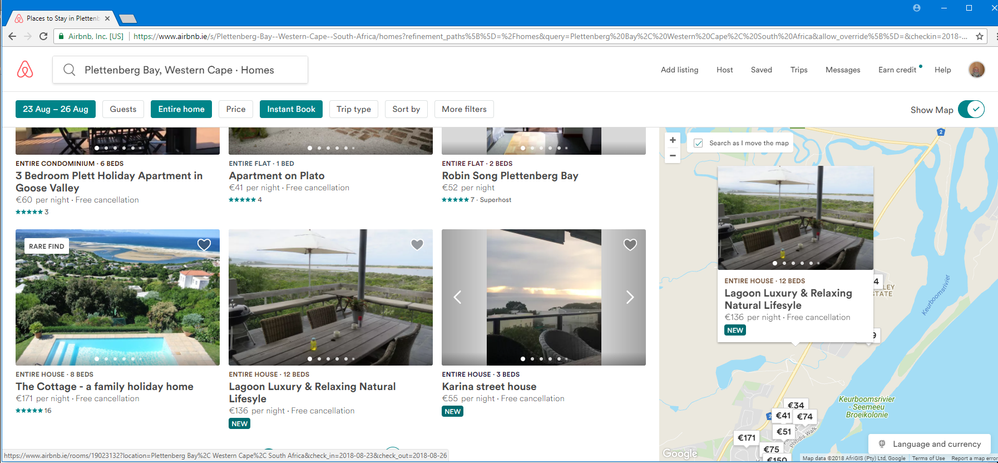This screenshot has height=463, width=998.
Task: Toggle the Show Map switch
Action: click(970, 109)
